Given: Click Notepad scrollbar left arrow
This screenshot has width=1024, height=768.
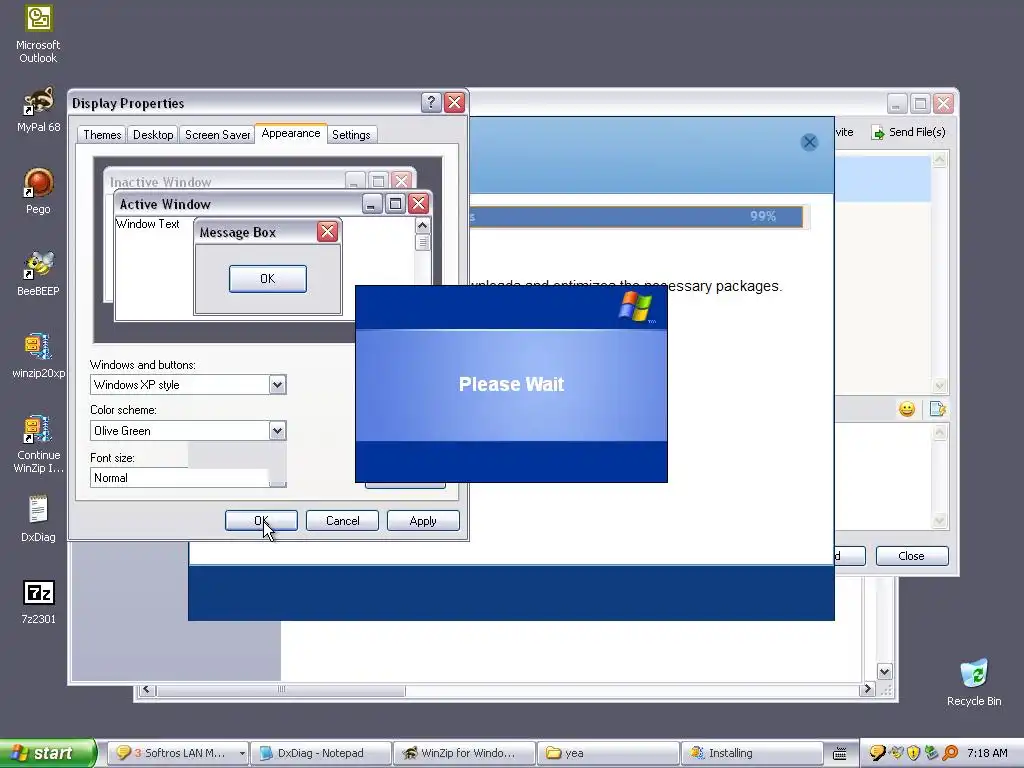Looking at the screenshot, I should [x=146, y=690].
